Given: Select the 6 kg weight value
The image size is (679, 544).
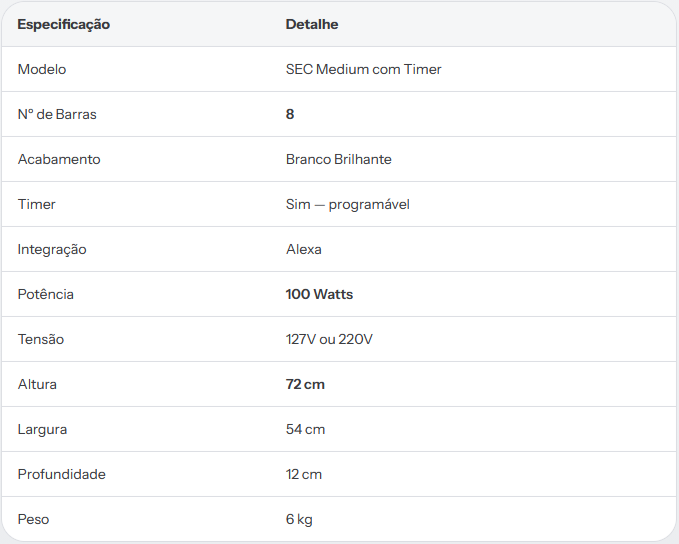Looking at the screenshot, I should pyautogui.click(x=299, y=520).
